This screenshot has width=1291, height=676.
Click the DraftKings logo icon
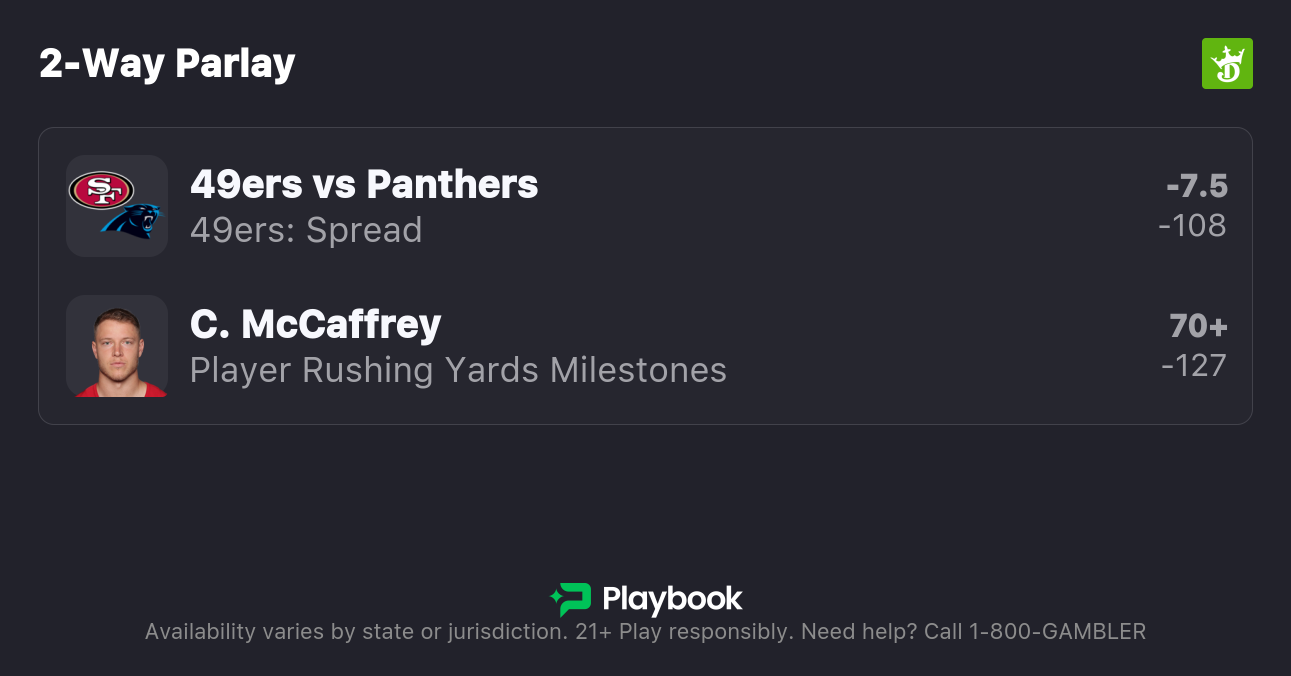coord(1227,64)
